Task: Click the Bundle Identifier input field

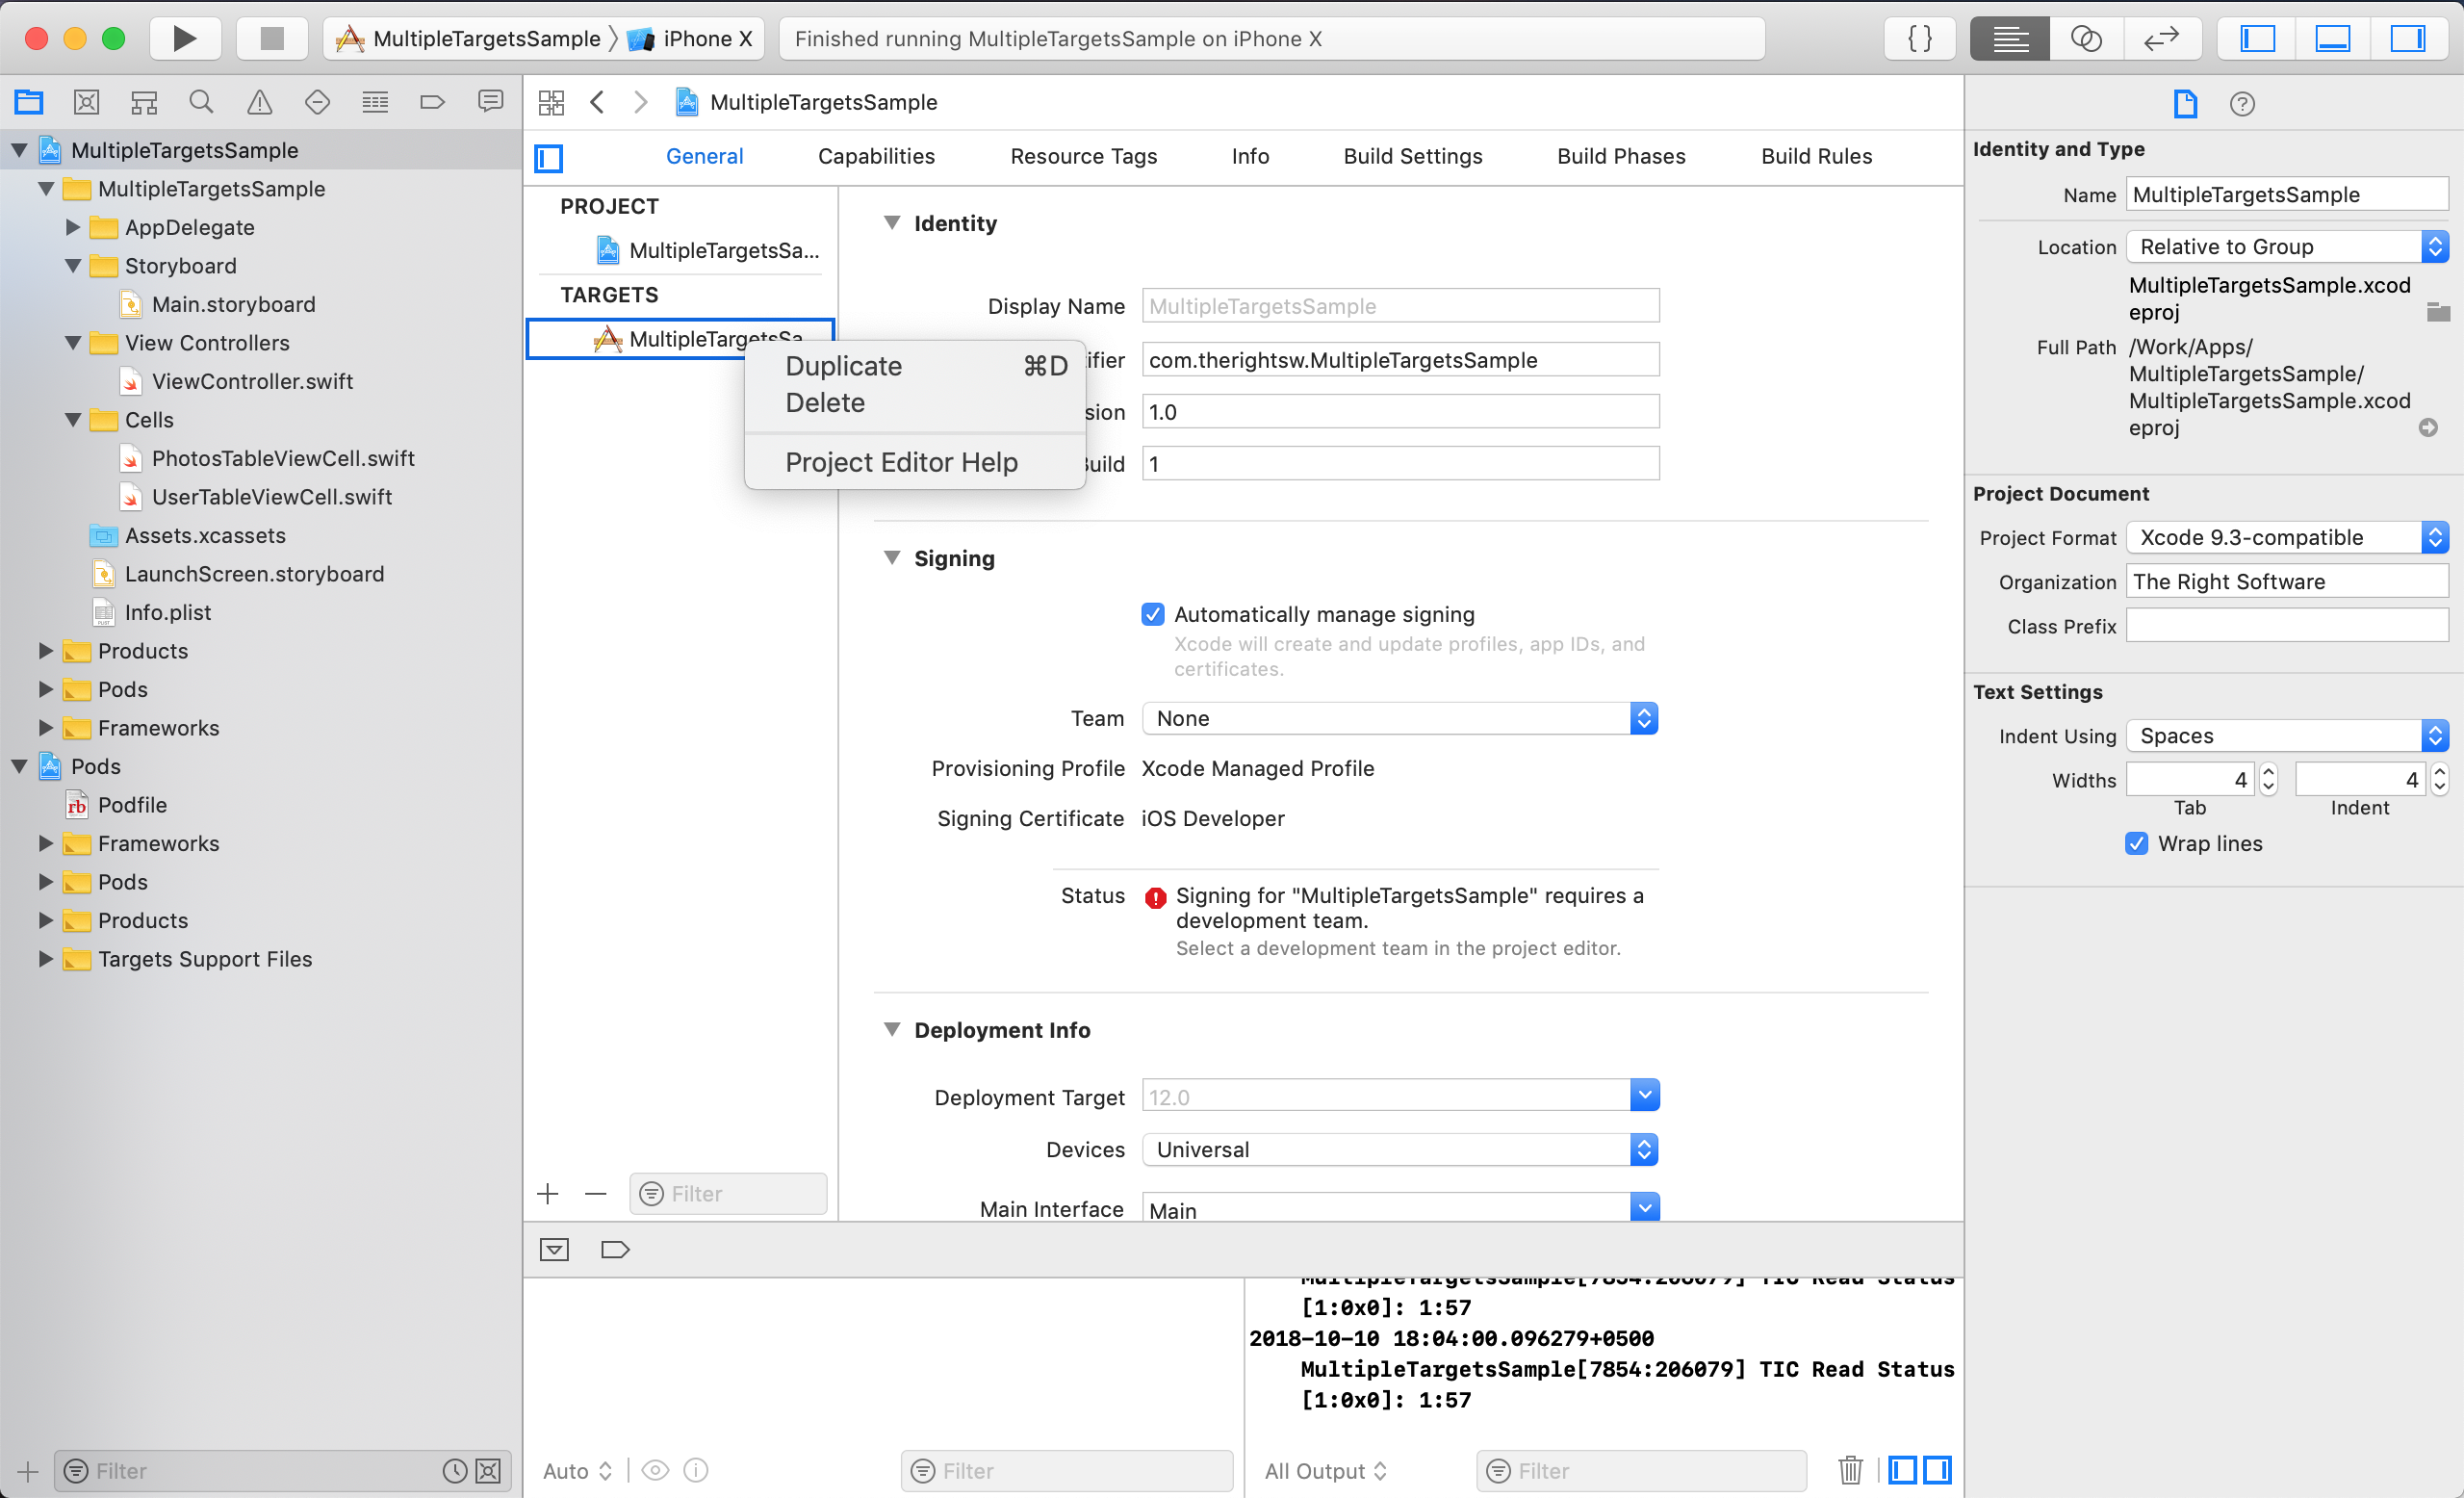Action: [1401, 359]
